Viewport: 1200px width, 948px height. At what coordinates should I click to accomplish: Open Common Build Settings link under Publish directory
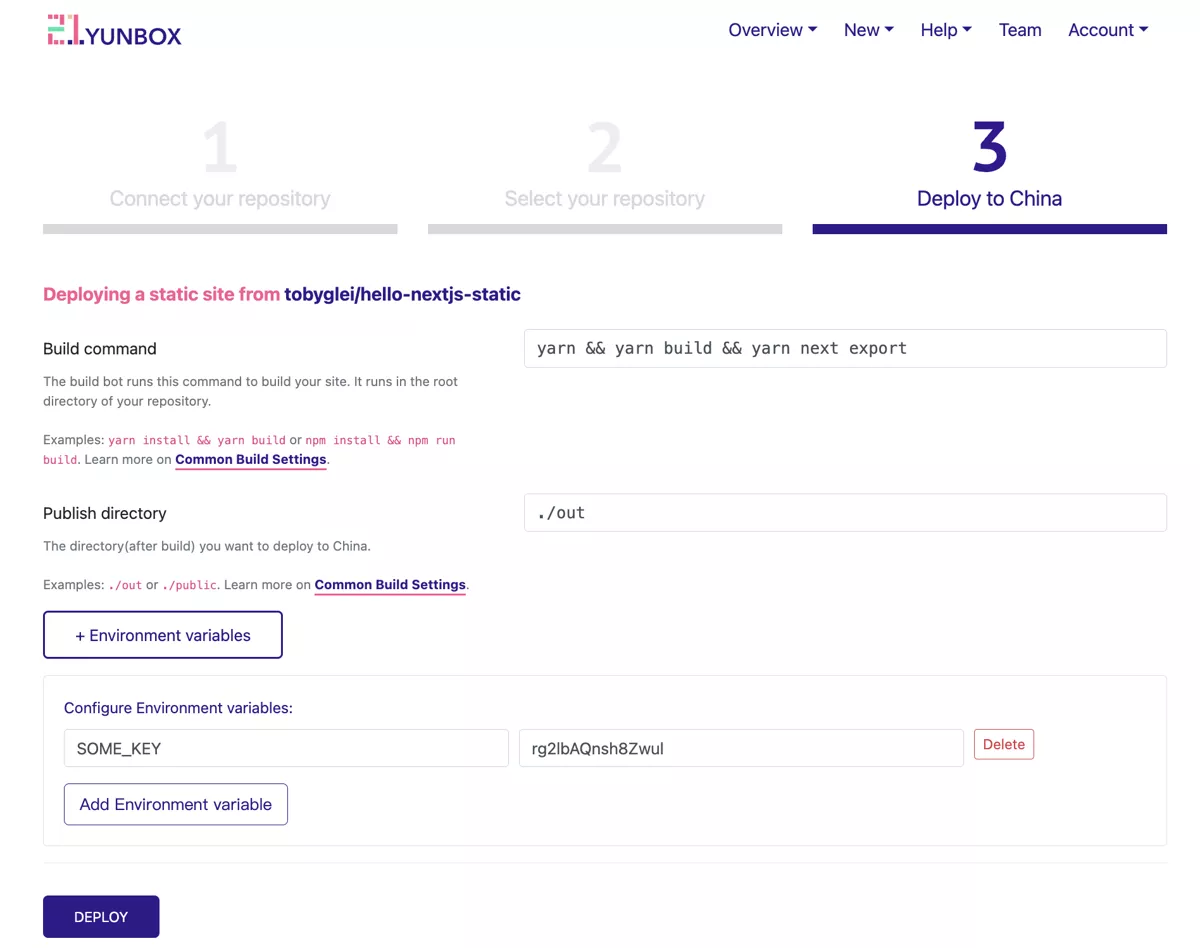click(x=390, y=585)
